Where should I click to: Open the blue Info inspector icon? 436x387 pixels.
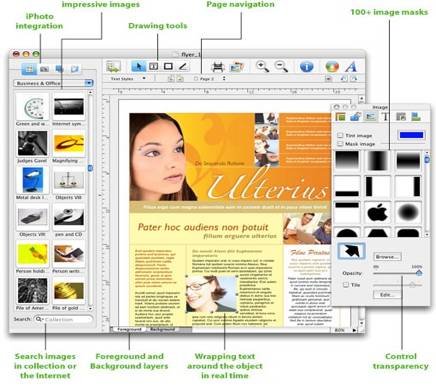point(306,67)
